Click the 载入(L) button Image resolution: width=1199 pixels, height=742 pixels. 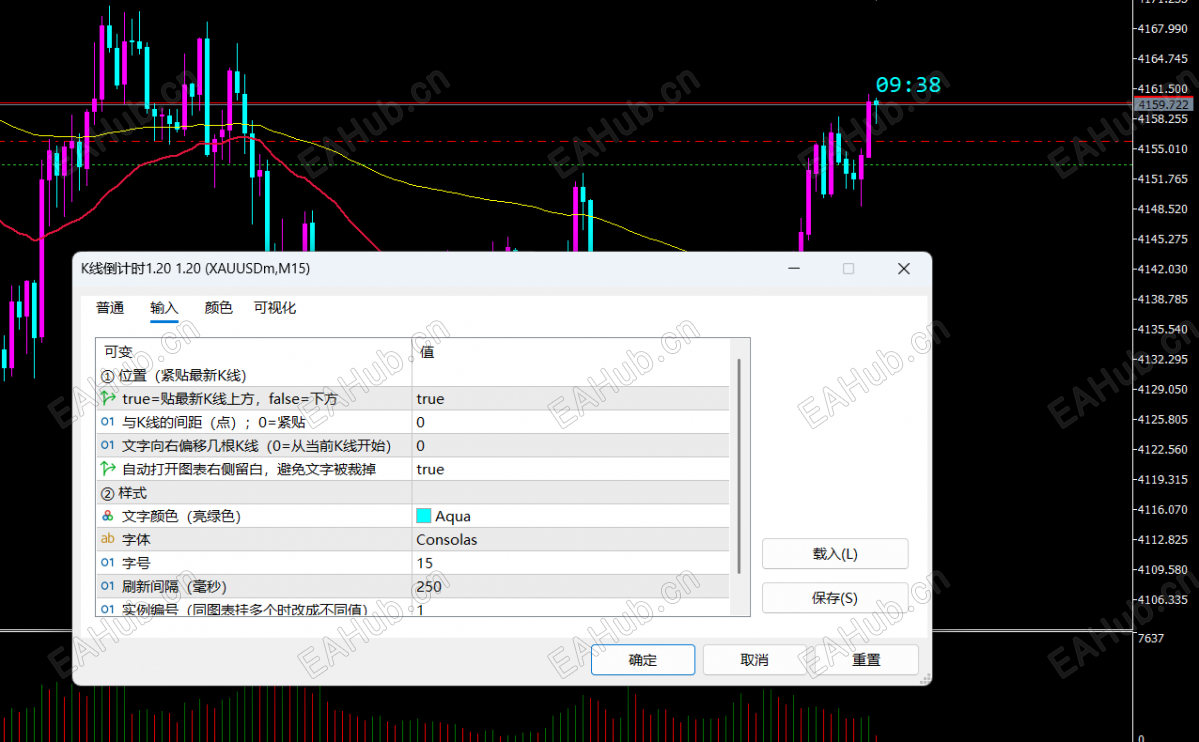pos(835,553)
